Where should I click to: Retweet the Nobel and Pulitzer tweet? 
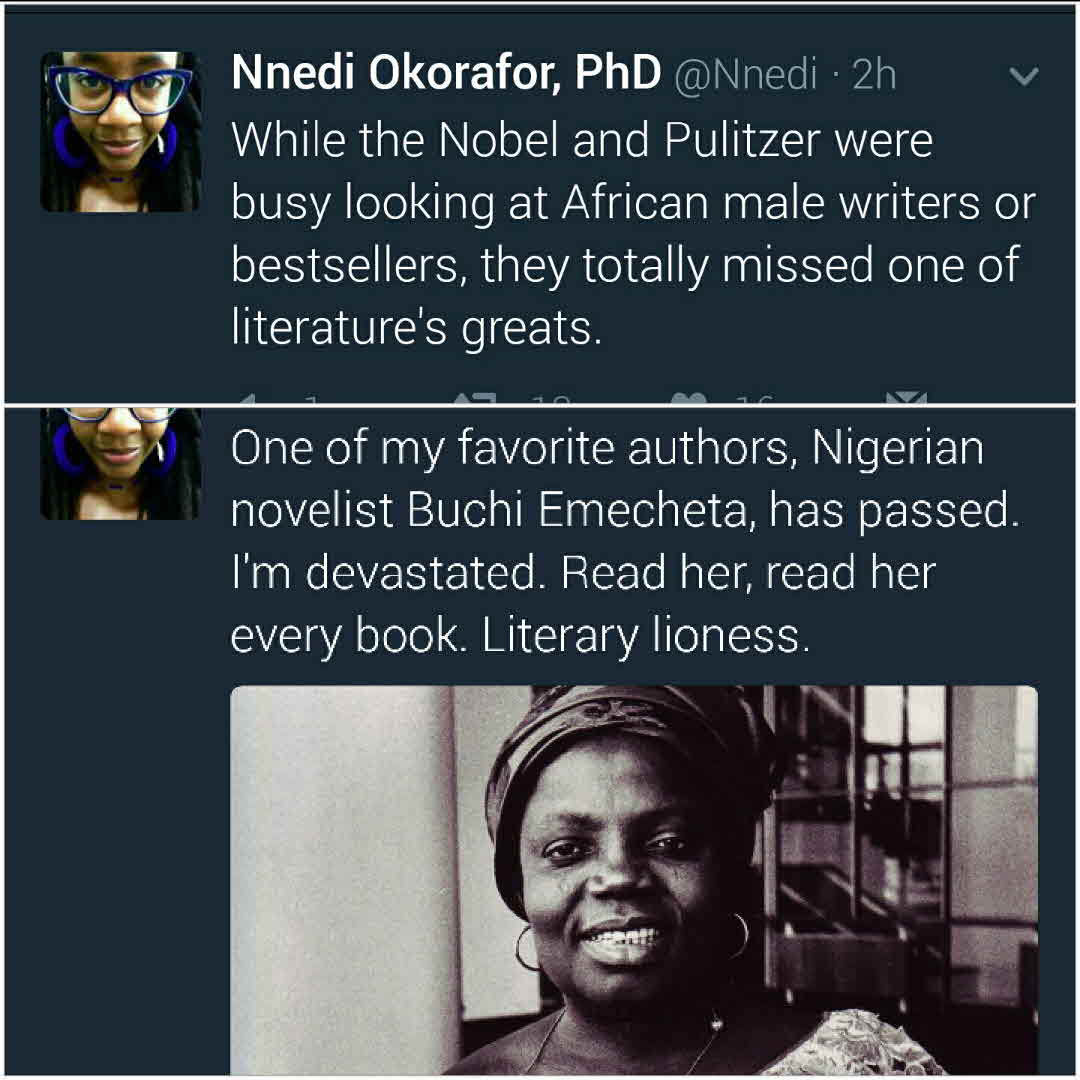474,399
